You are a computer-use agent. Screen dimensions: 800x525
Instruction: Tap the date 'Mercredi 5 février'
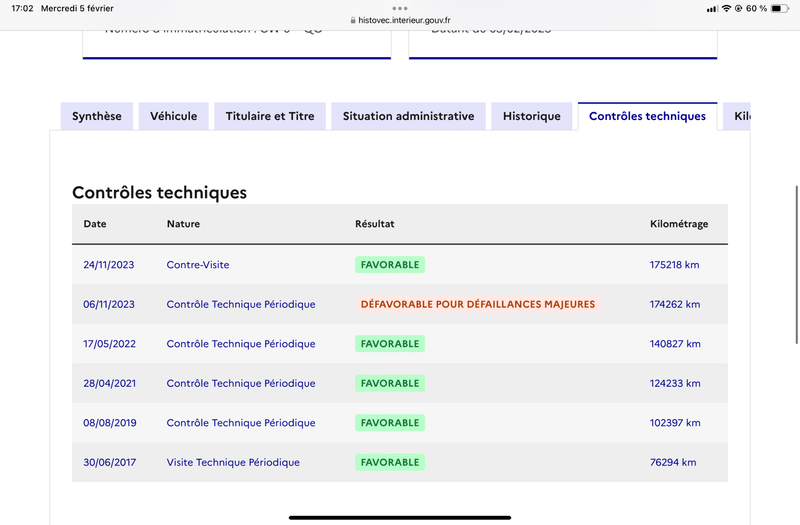[77, 8]
